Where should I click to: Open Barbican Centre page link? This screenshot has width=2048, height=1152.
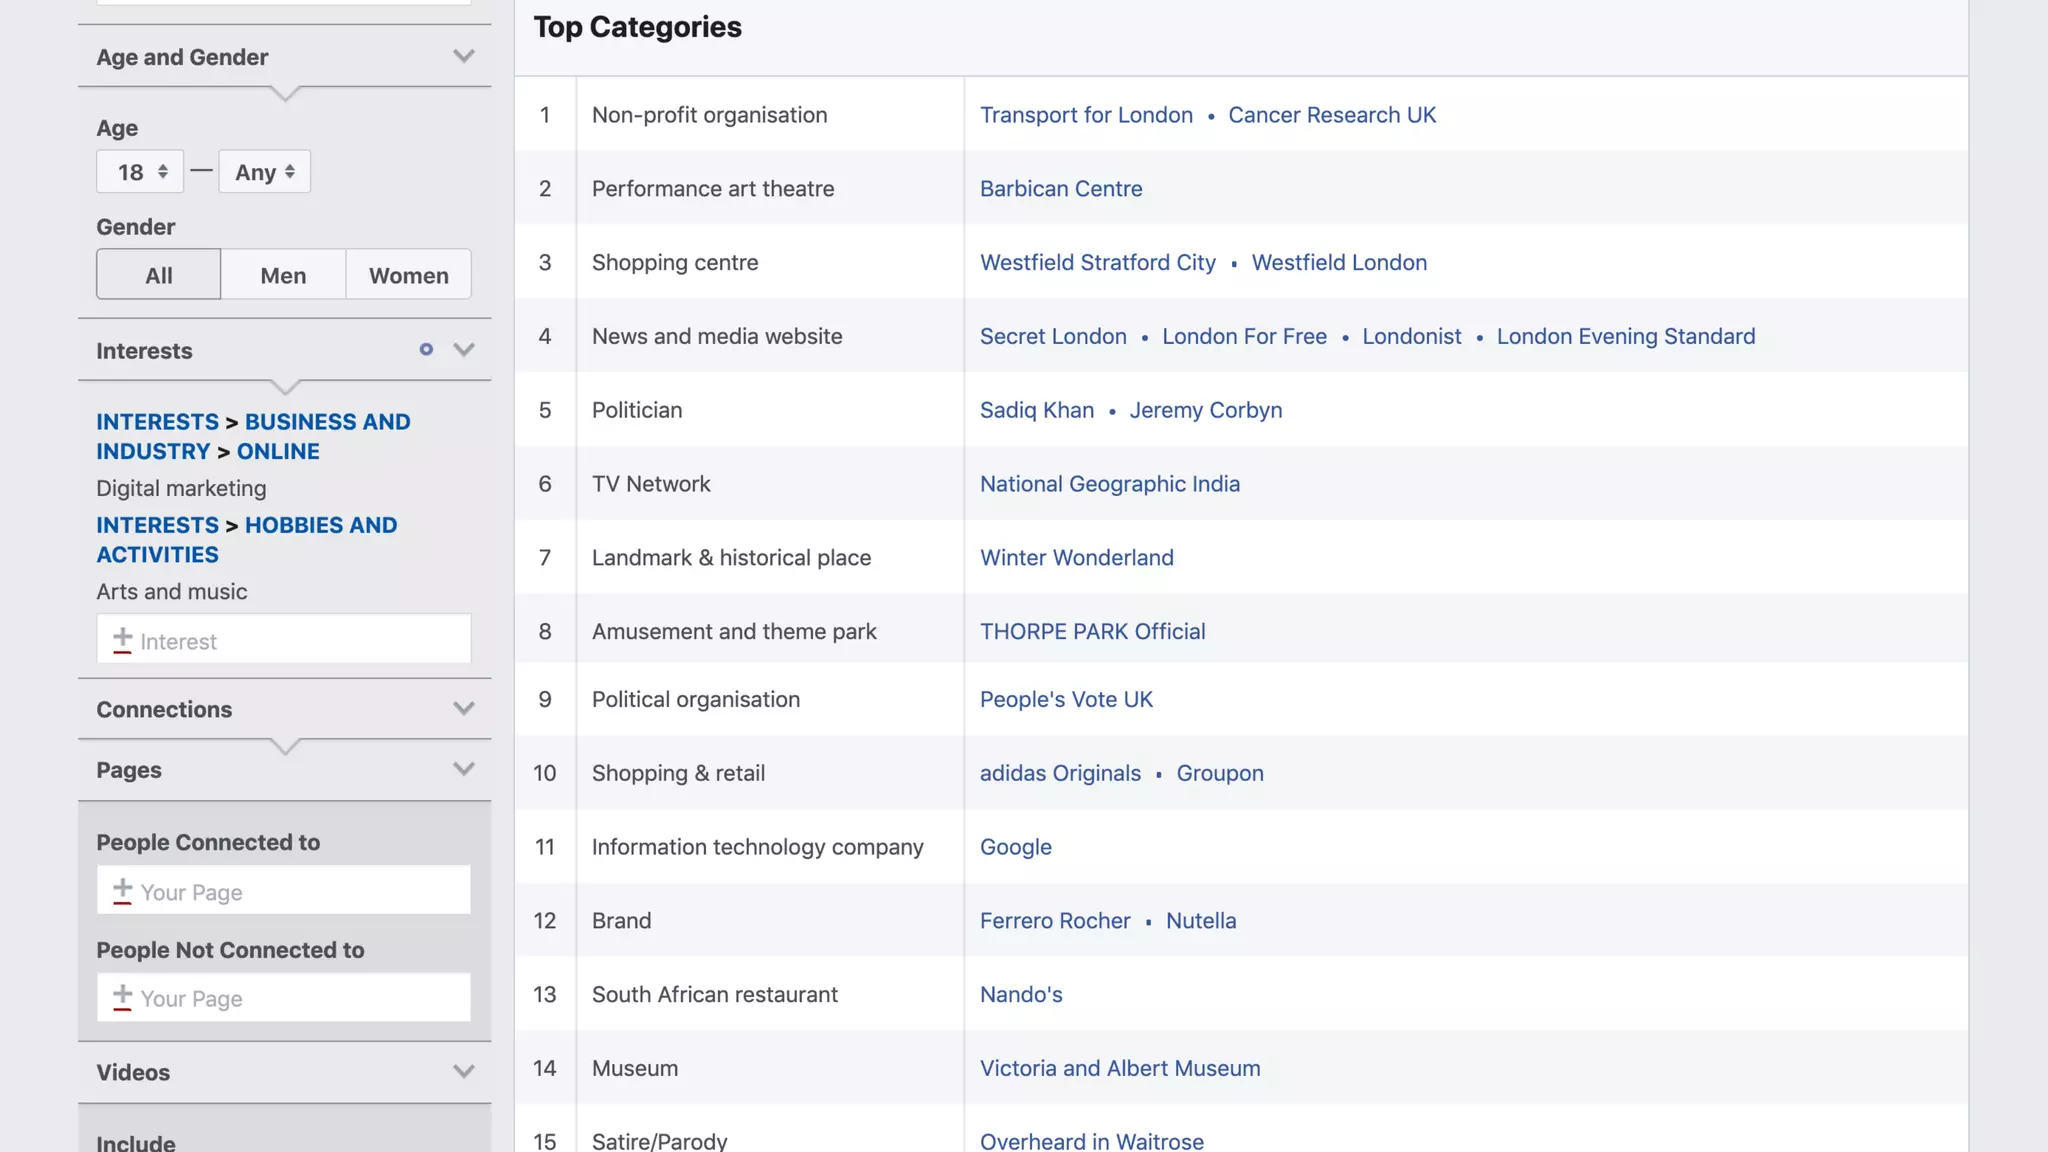1060,189
